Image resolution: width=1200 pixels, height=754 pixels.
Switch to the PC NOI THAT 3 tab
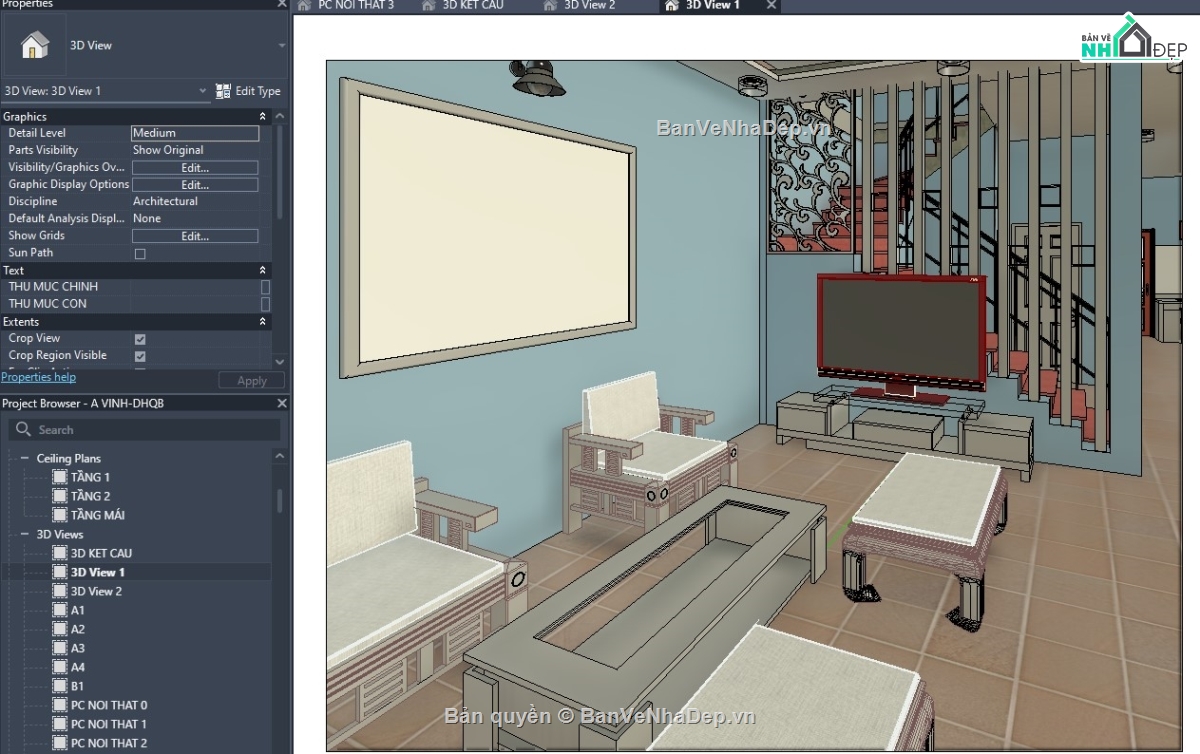[x=346, y=5]
